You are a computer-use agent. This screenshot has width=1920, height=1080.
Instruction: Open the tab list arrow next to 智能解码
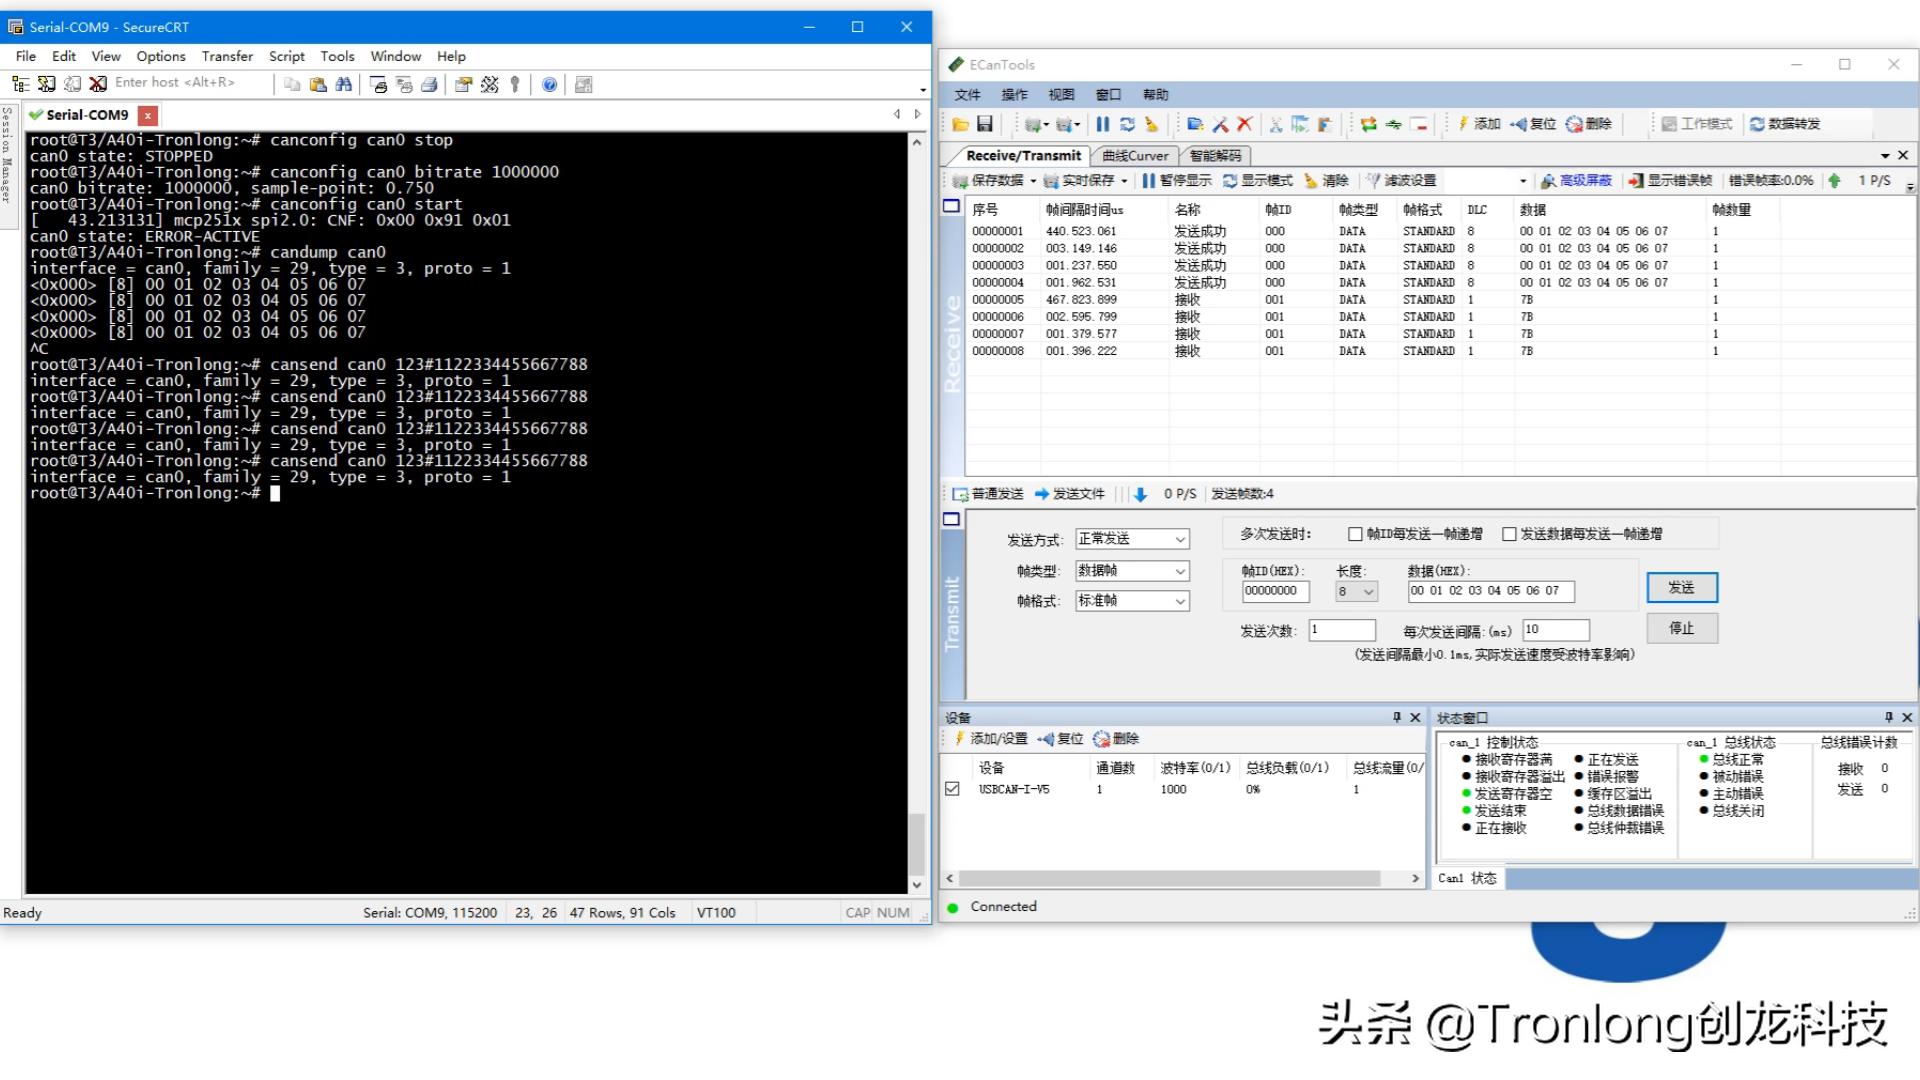[1885, 156]
